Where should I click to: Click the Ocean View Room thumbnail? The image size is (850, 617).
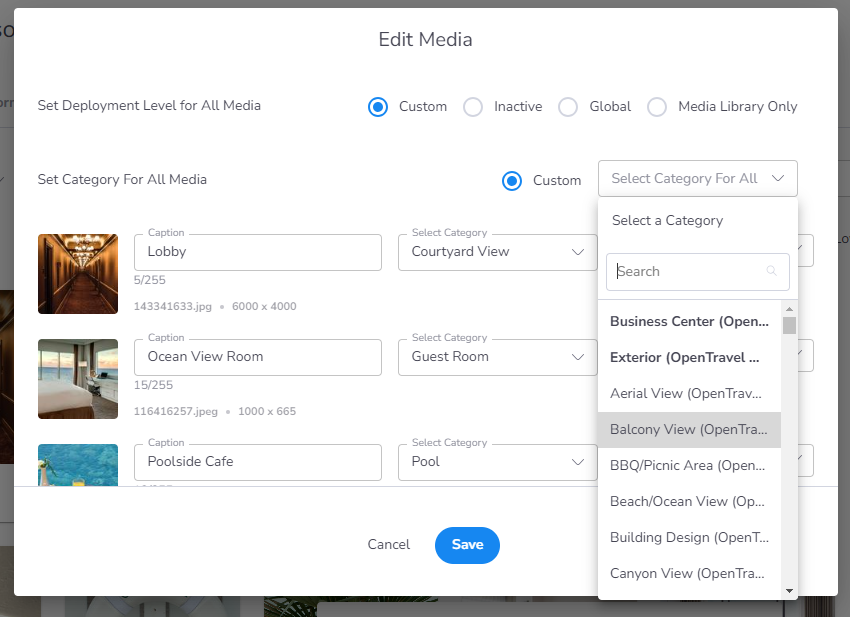click(x=78, y=379)
